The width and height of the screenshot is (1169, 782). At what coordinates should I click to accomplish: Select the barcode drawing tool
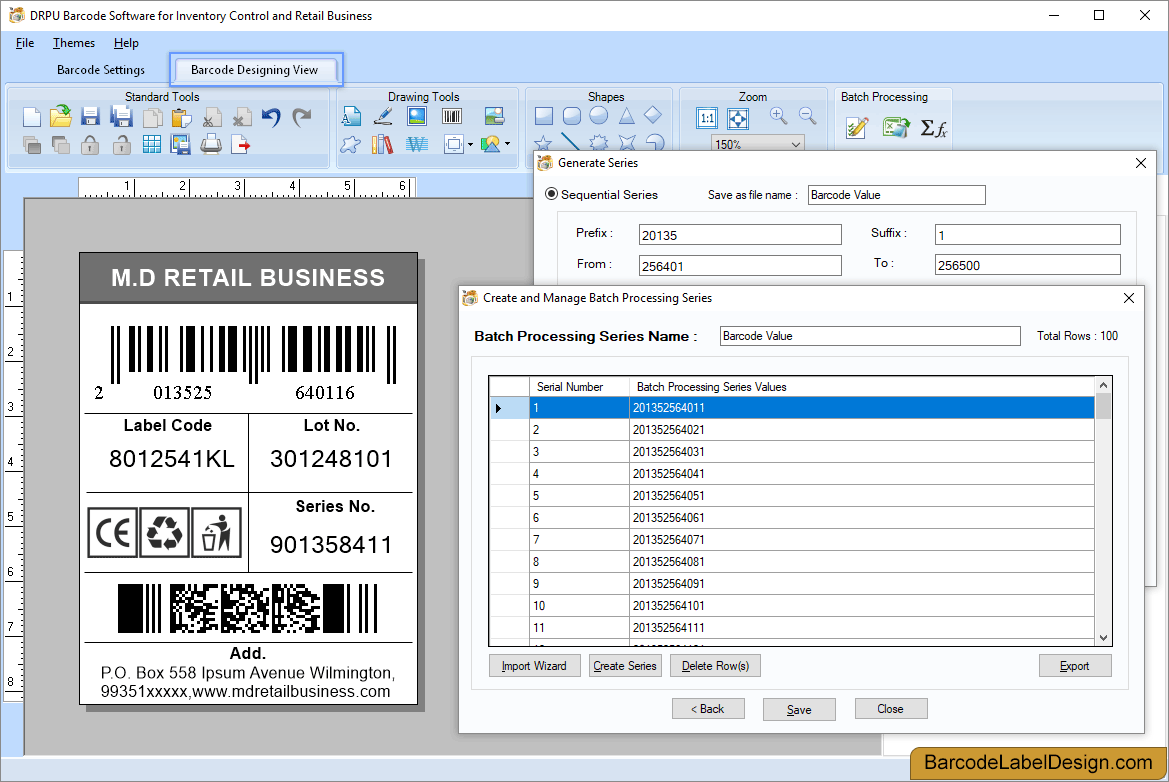pyautogui.click(x=451, y=115)
